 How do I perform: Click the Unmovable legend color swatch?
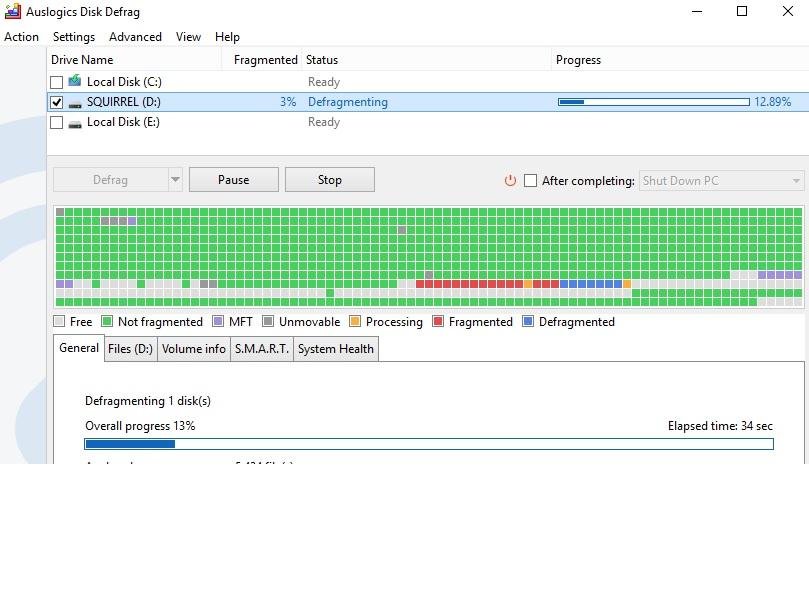point(268,321)
